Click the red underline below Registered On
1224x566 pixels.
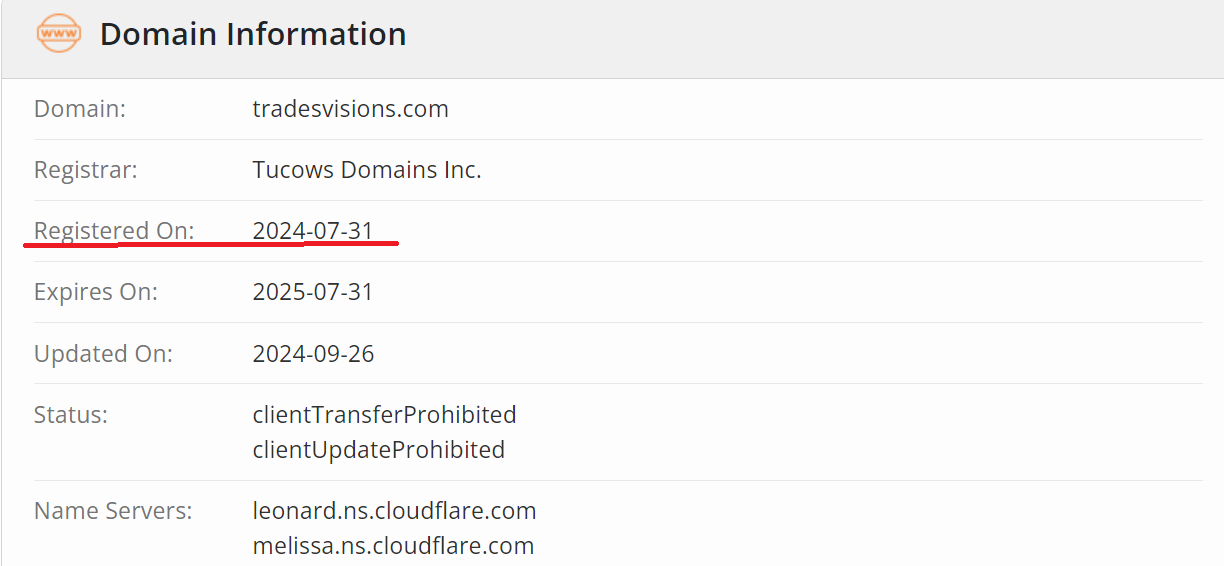click(210, 244)
